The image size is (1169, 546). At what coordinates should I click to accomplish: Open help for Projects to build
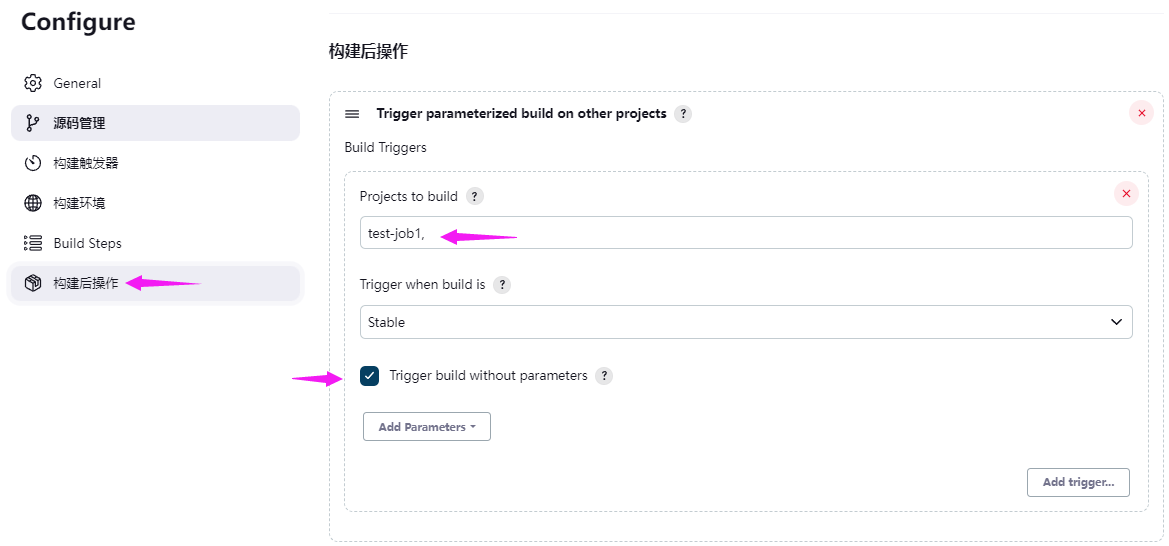(x=475, y=196)
